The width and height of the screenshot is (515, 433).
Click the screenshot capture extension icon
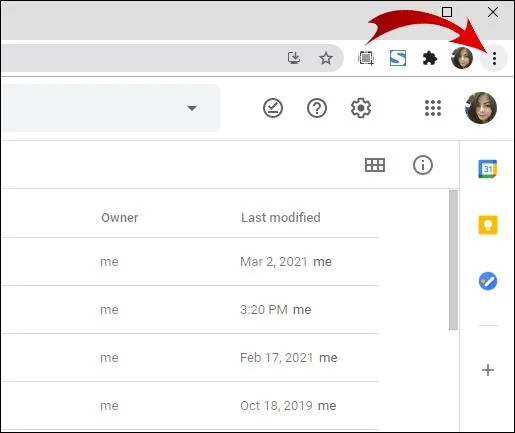pyautogui.click(x=366, y=58)
